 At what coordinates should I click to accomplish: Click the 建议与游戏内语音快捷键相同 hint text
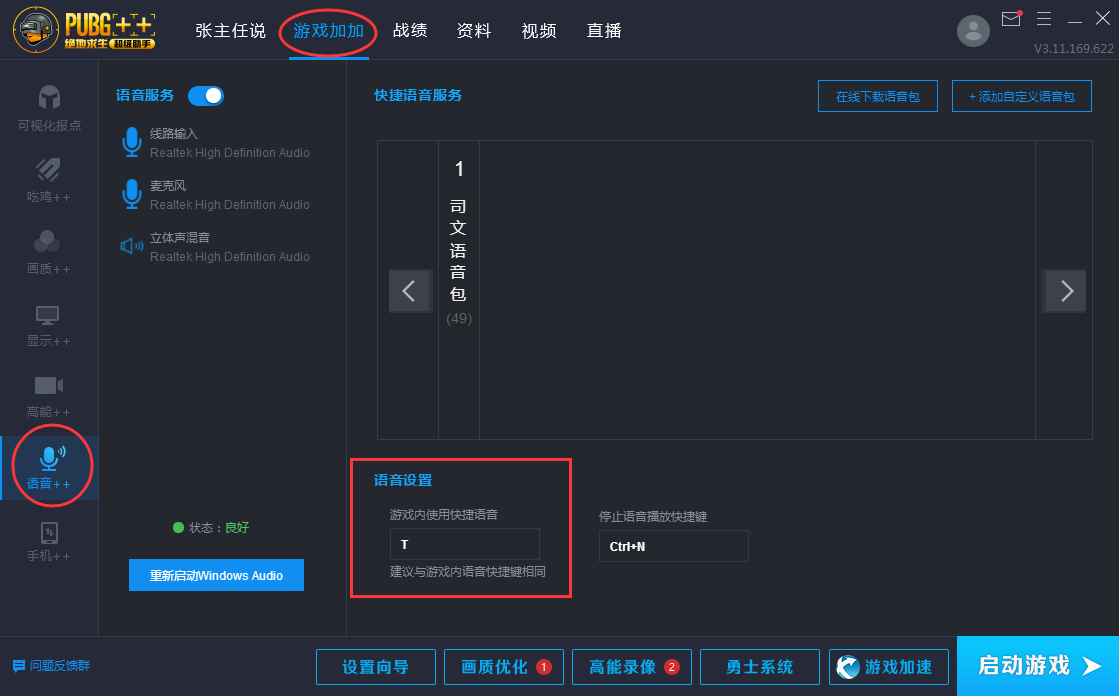coord(467,572)
